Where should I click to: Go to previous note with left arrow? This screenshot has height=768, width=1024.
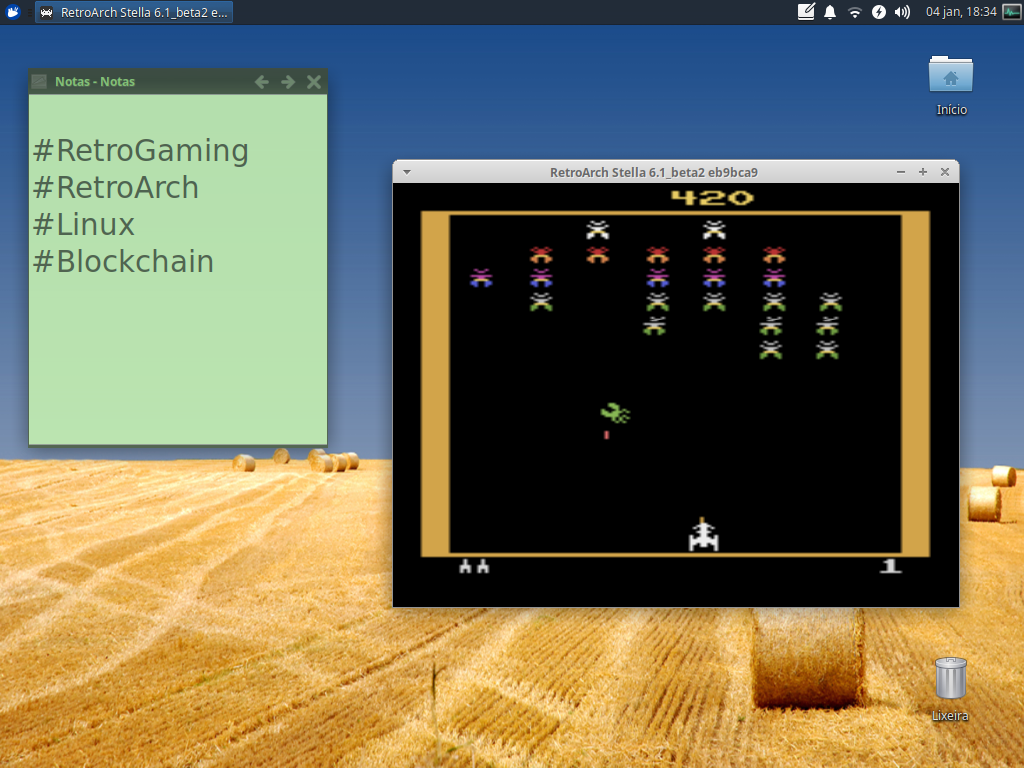coord(262,82)
